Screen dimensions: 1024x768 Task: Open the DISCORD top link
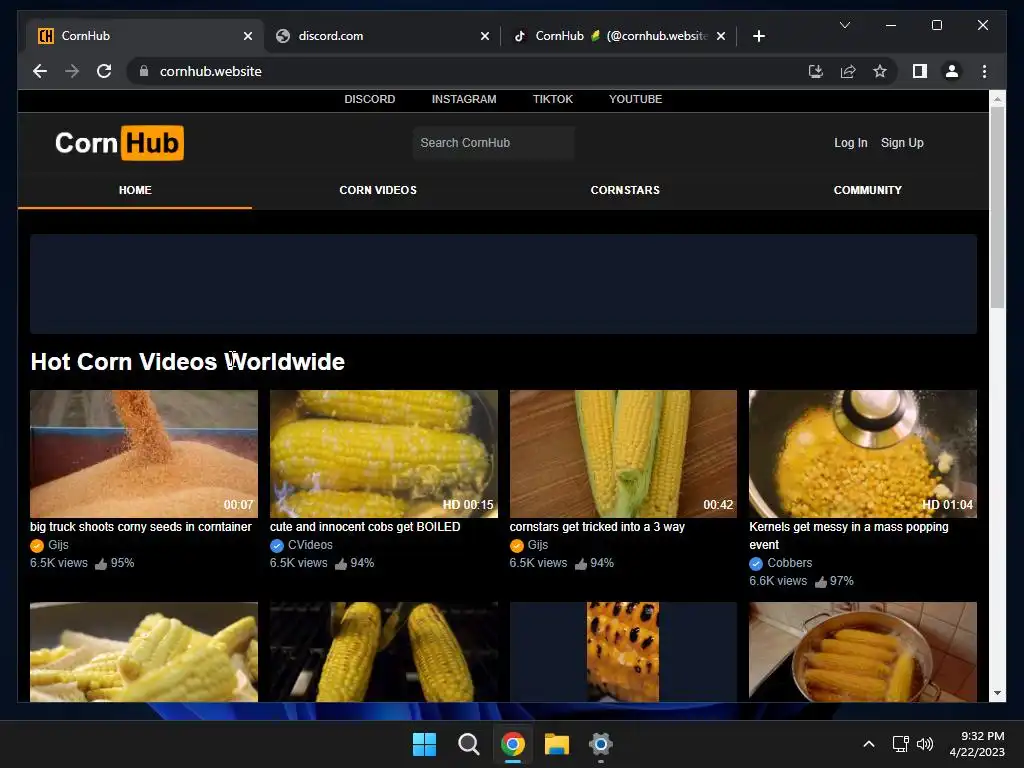pyautogui.click(x=370, y=99)
